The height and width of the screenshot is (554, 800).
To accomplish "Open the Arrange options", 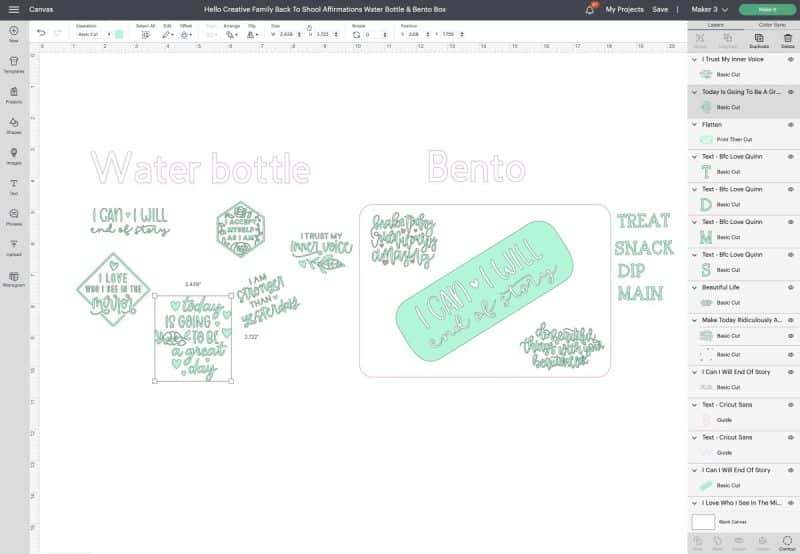I will (x=232, y=35).
